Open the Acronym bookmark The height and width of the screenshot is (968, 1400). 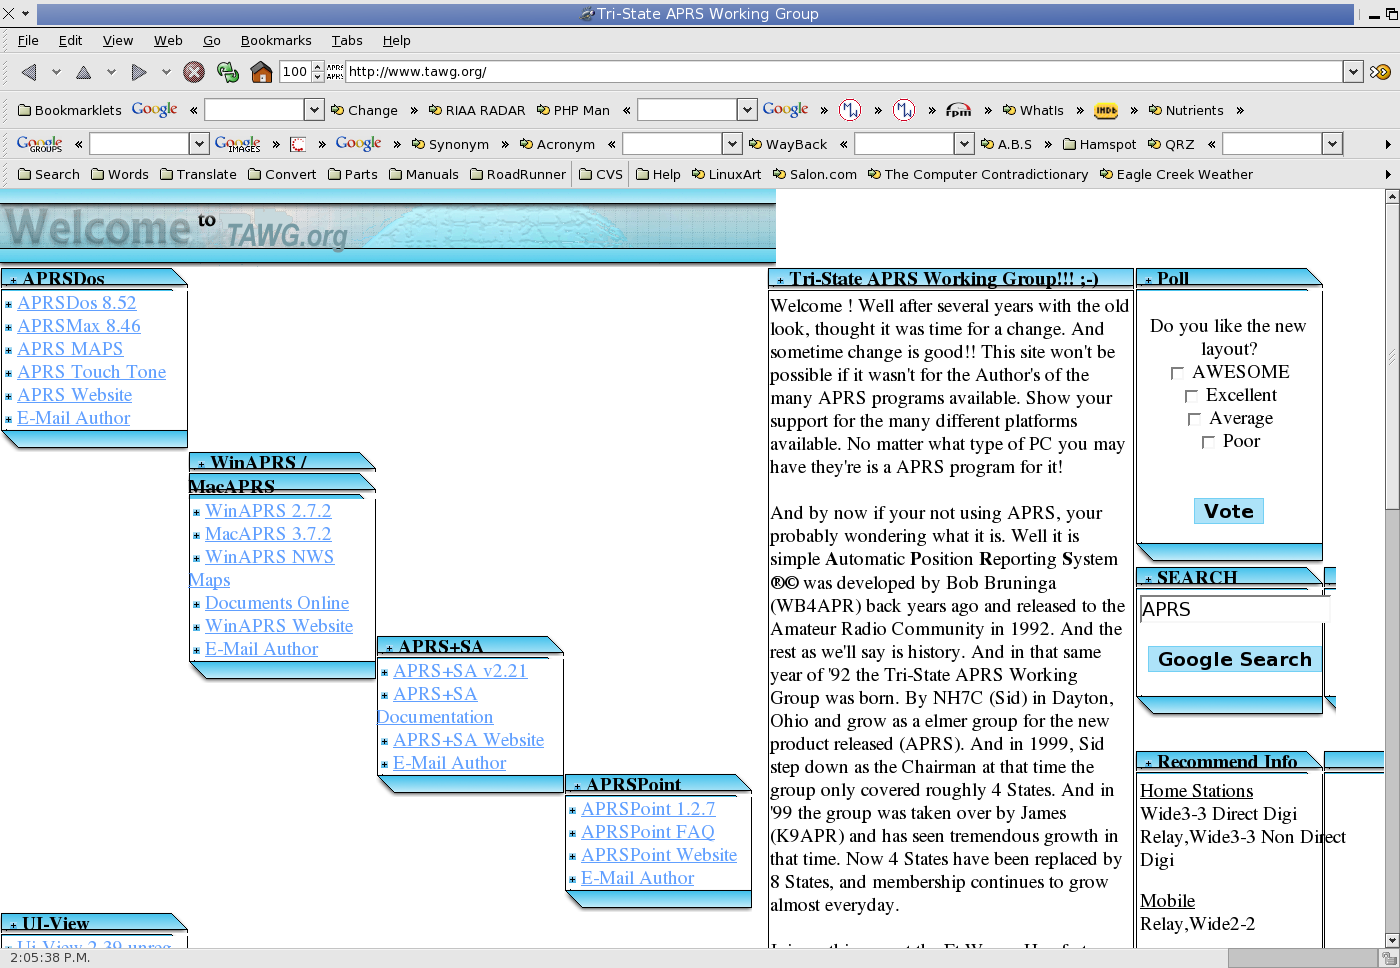coord(557,144)
